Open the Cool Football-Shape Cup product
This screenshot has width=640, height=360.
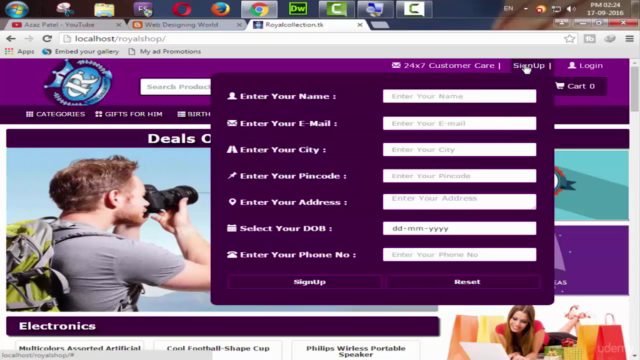(218, 349)
